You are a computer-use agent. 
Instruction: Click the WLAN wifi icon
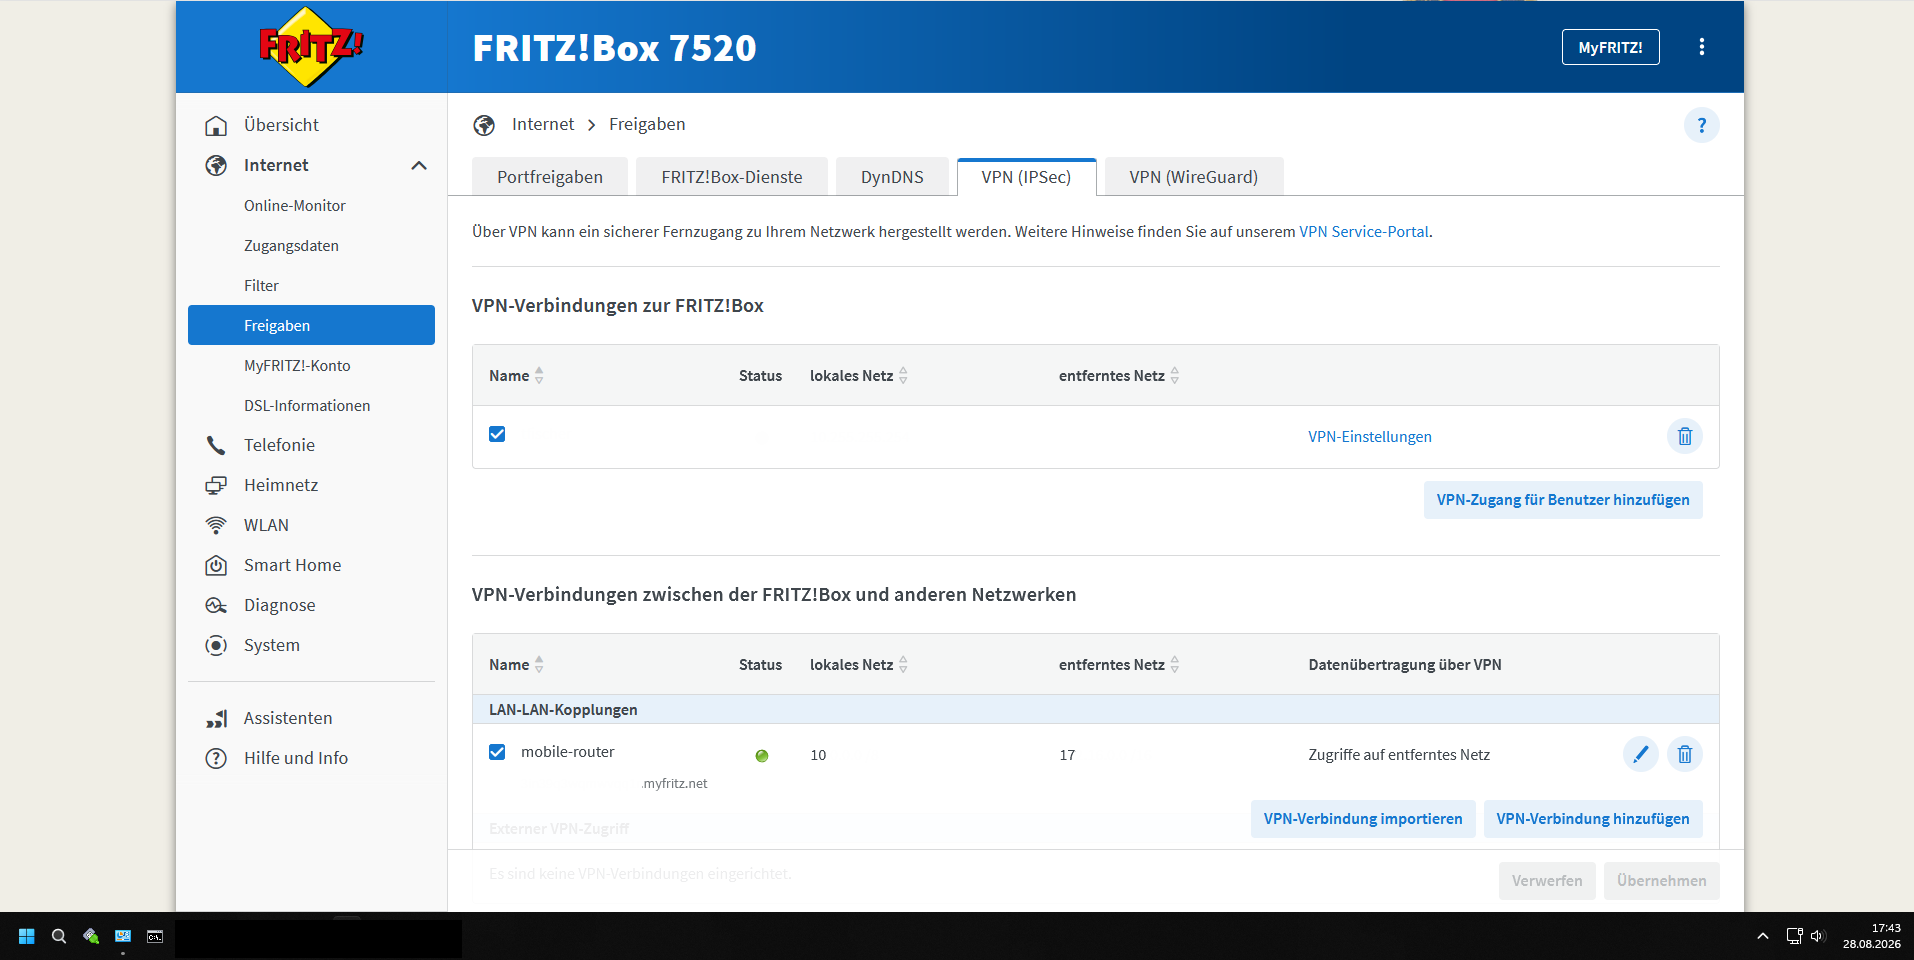(216, 525)
